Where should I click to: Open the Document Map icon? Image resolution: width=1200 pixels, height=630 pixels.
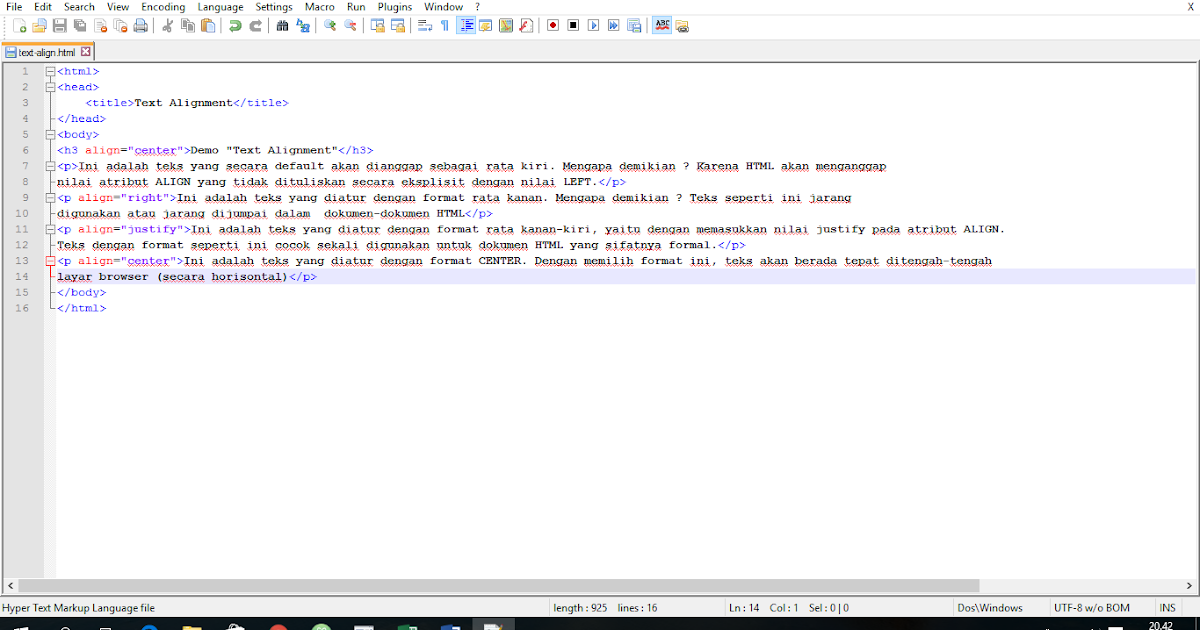click(505, 25)
